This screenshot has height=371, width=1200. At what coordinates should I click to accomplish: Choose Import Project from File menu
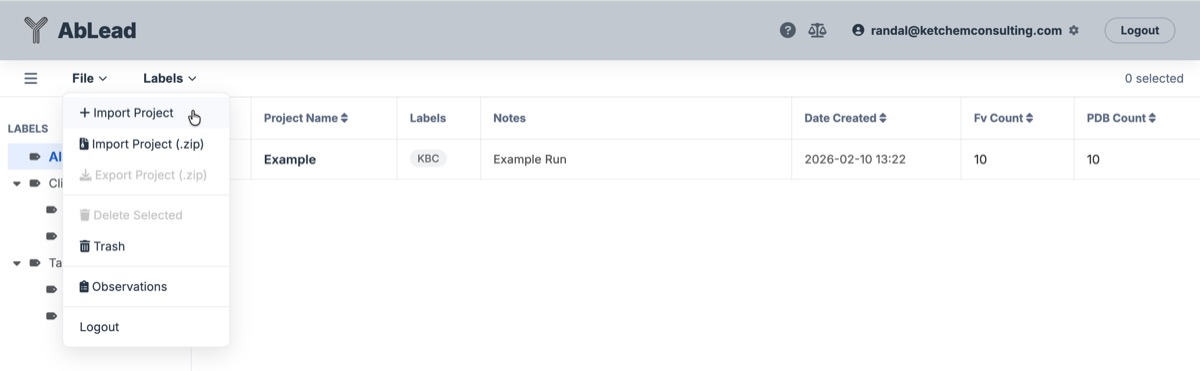(x=146, y=113)
